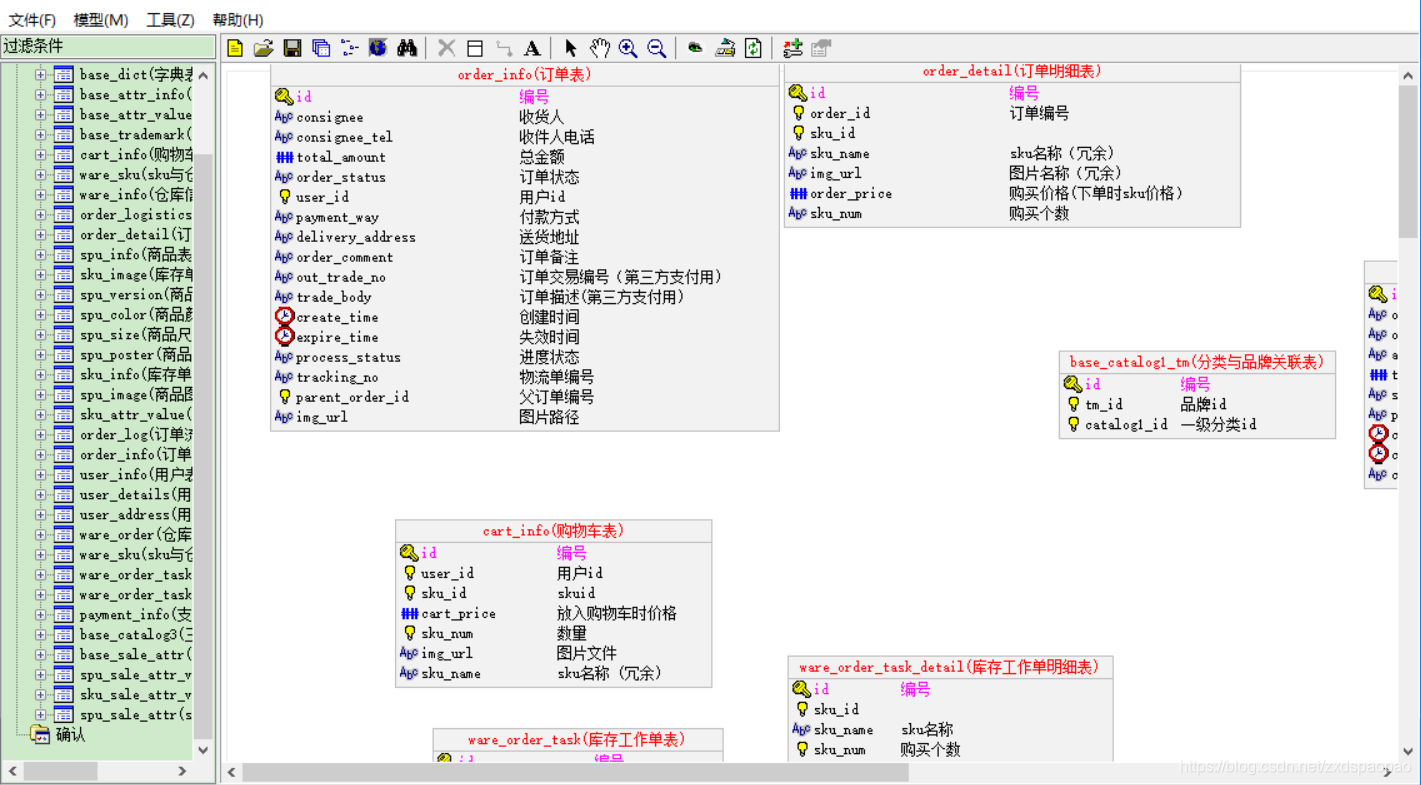Expand the order_detail tree node
Screen dimensions: 1421x785
coord(40,234)
